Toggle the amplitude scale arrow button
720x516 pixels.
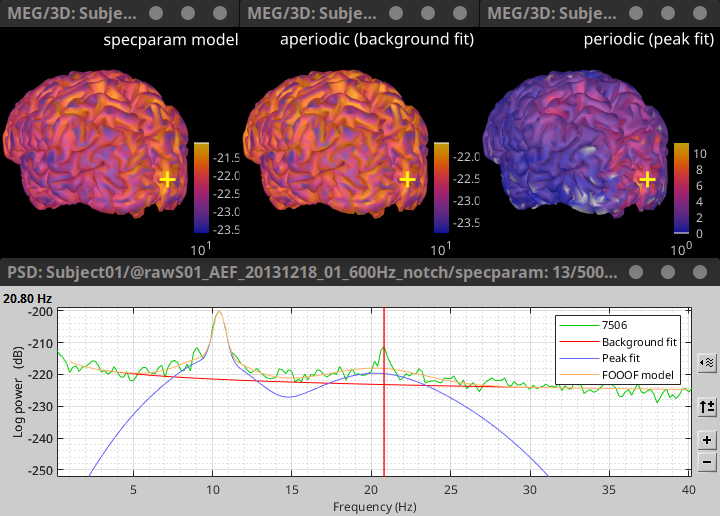tap(707, 406)
